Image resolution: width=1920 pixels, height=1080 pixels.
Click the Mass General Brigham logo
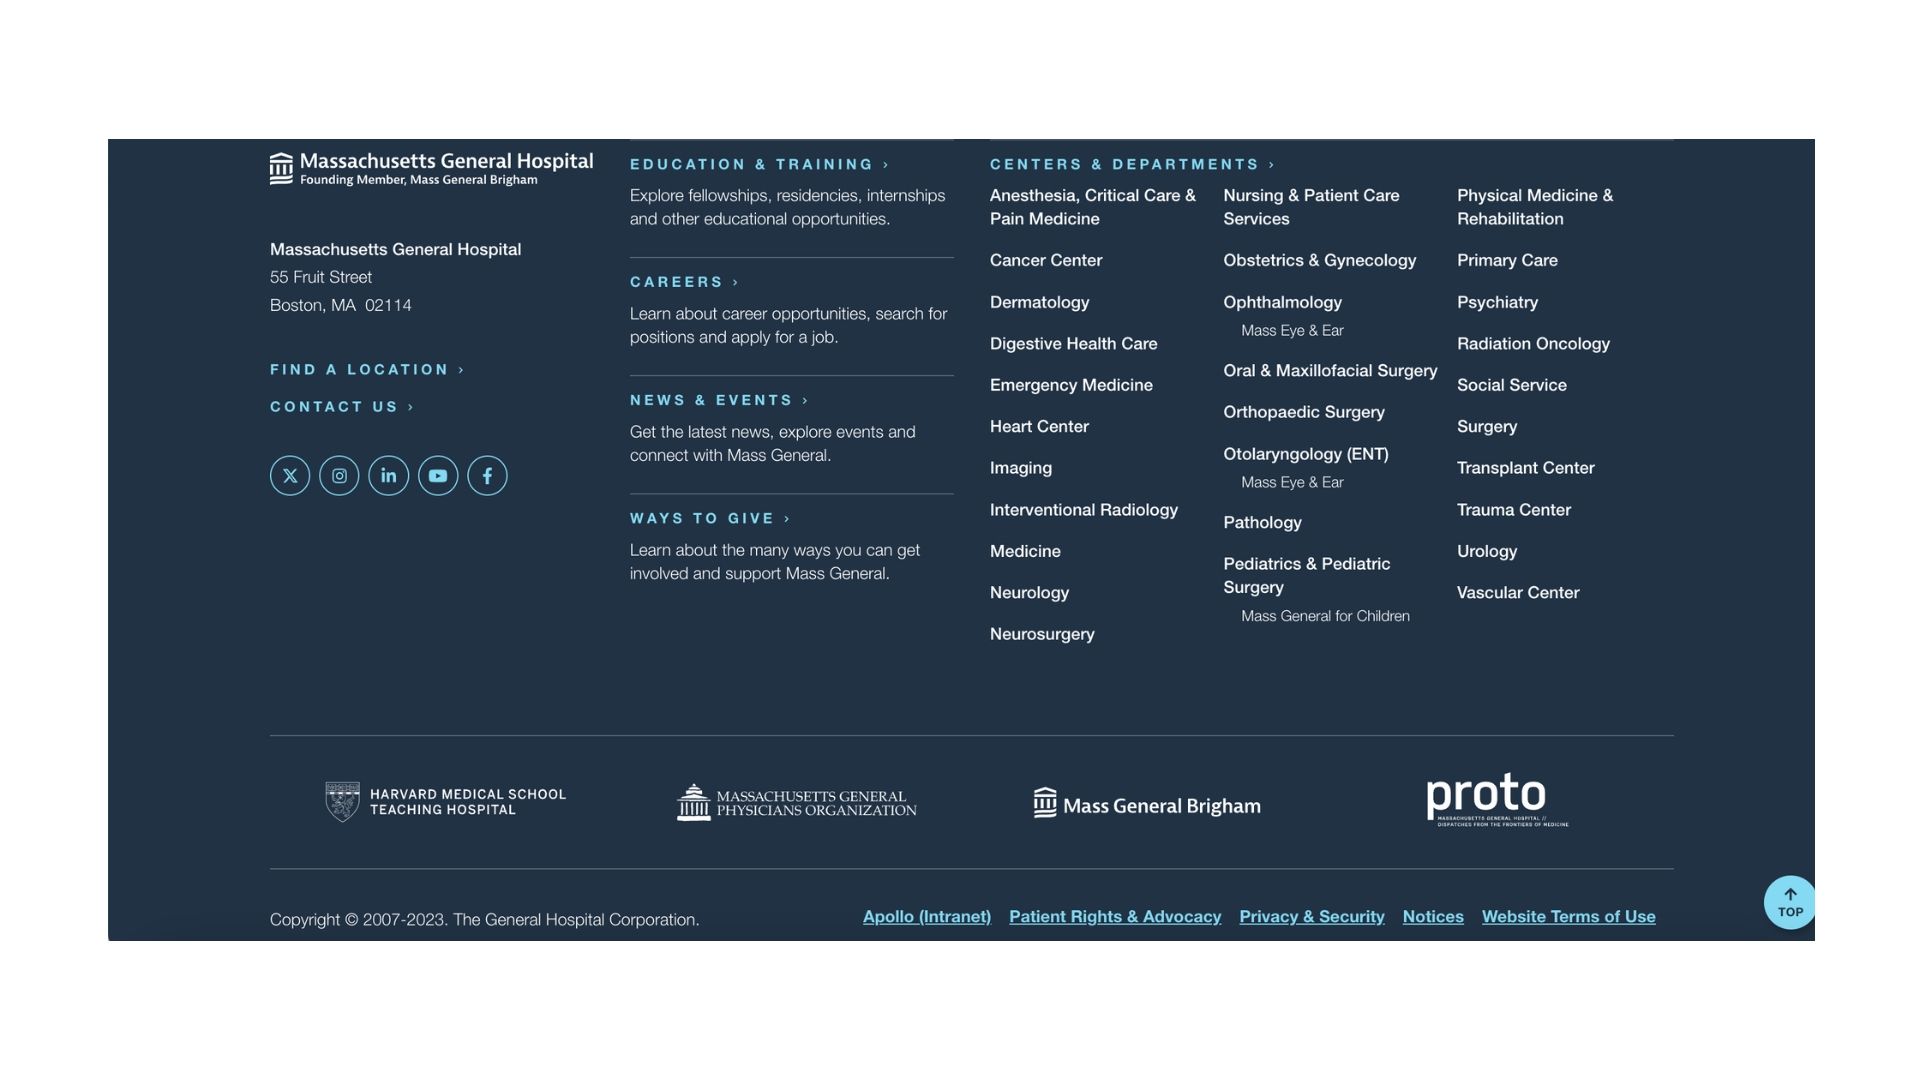[1143, 802]
